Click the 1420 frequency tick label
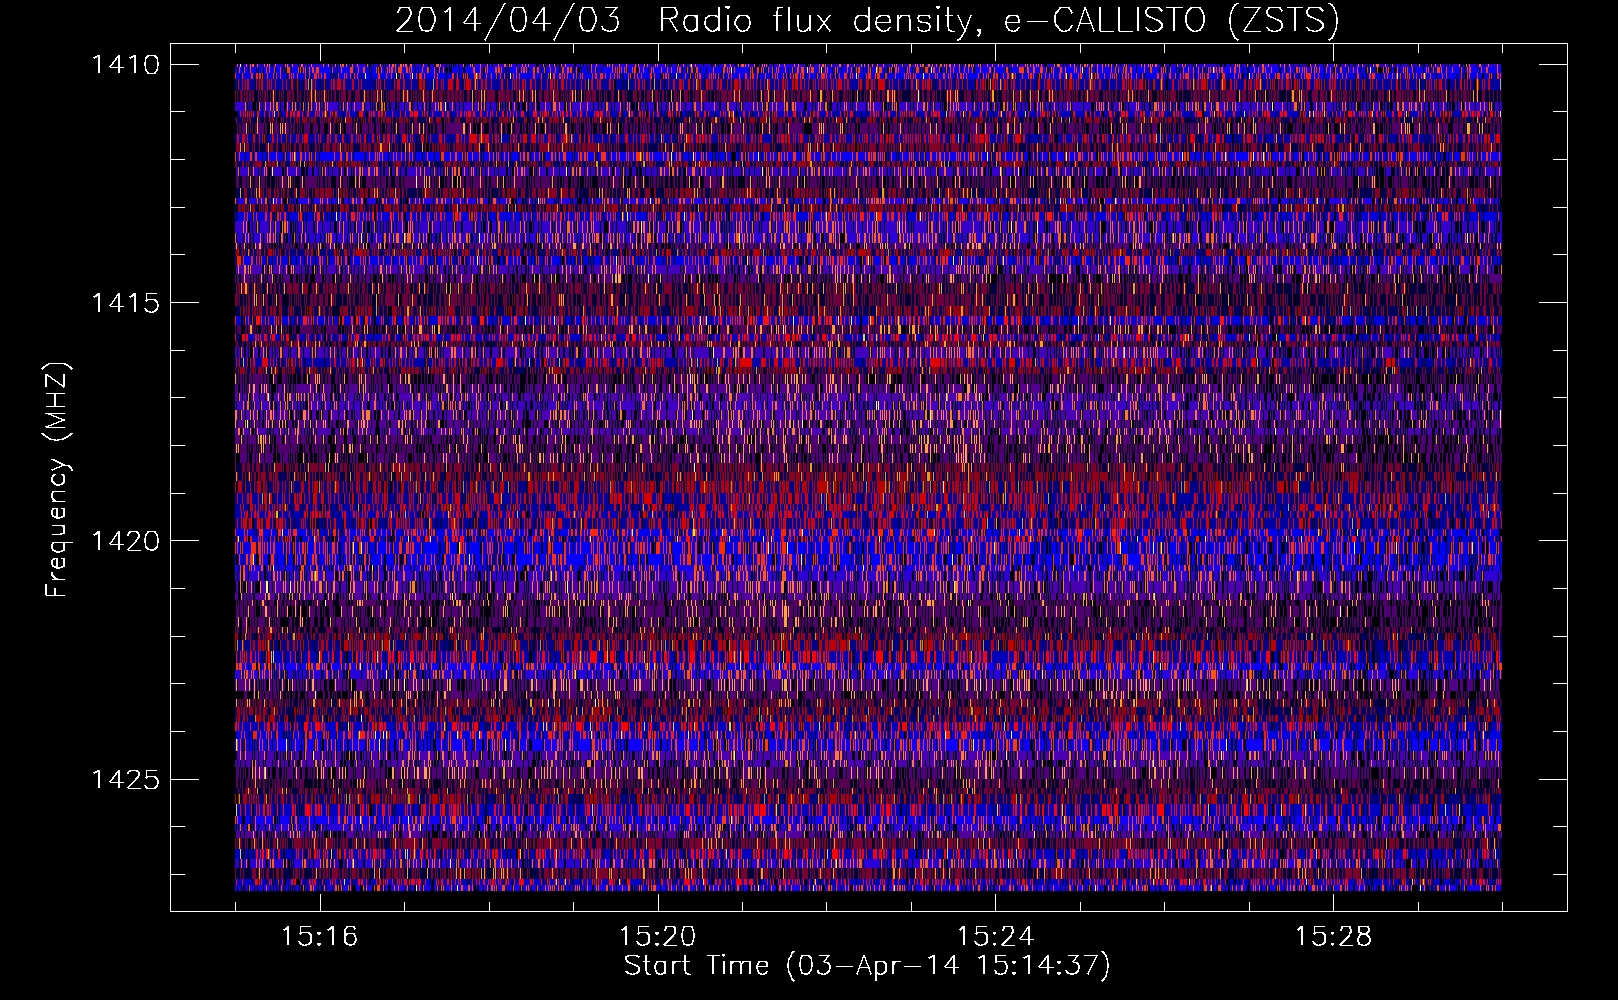The width and height of the screenshot is (1618, 1000). point(125,541)
